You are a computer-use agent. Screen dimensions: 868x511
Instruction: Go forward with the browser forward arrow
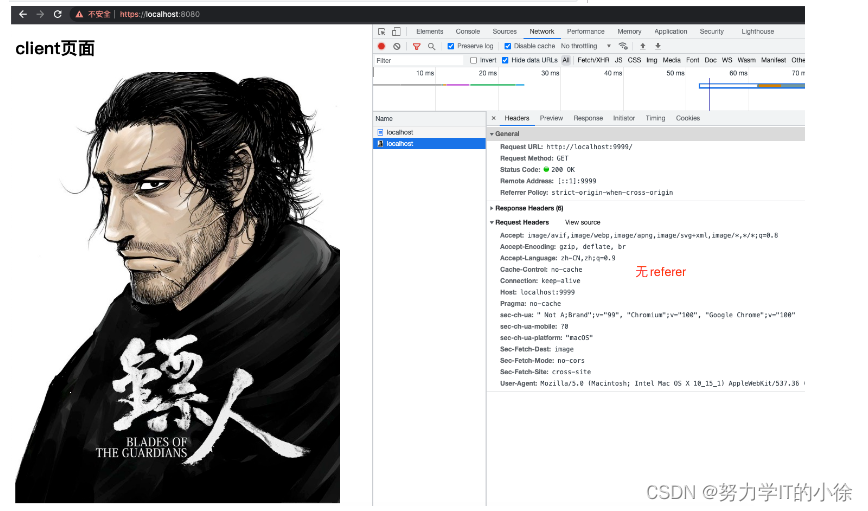40,14
